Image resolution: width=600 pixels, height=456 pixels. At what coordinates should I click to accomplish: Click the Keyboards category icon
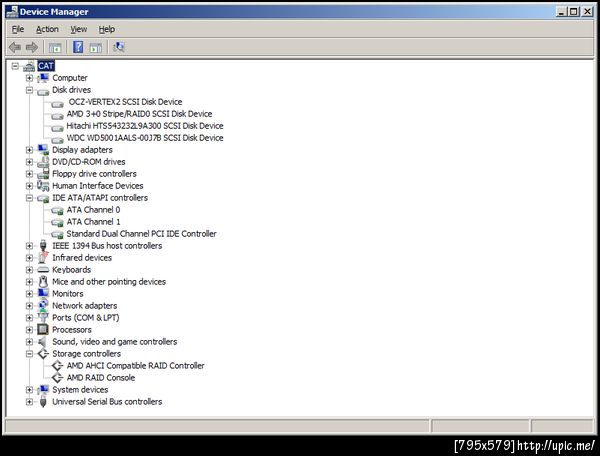tap(43, 270)
